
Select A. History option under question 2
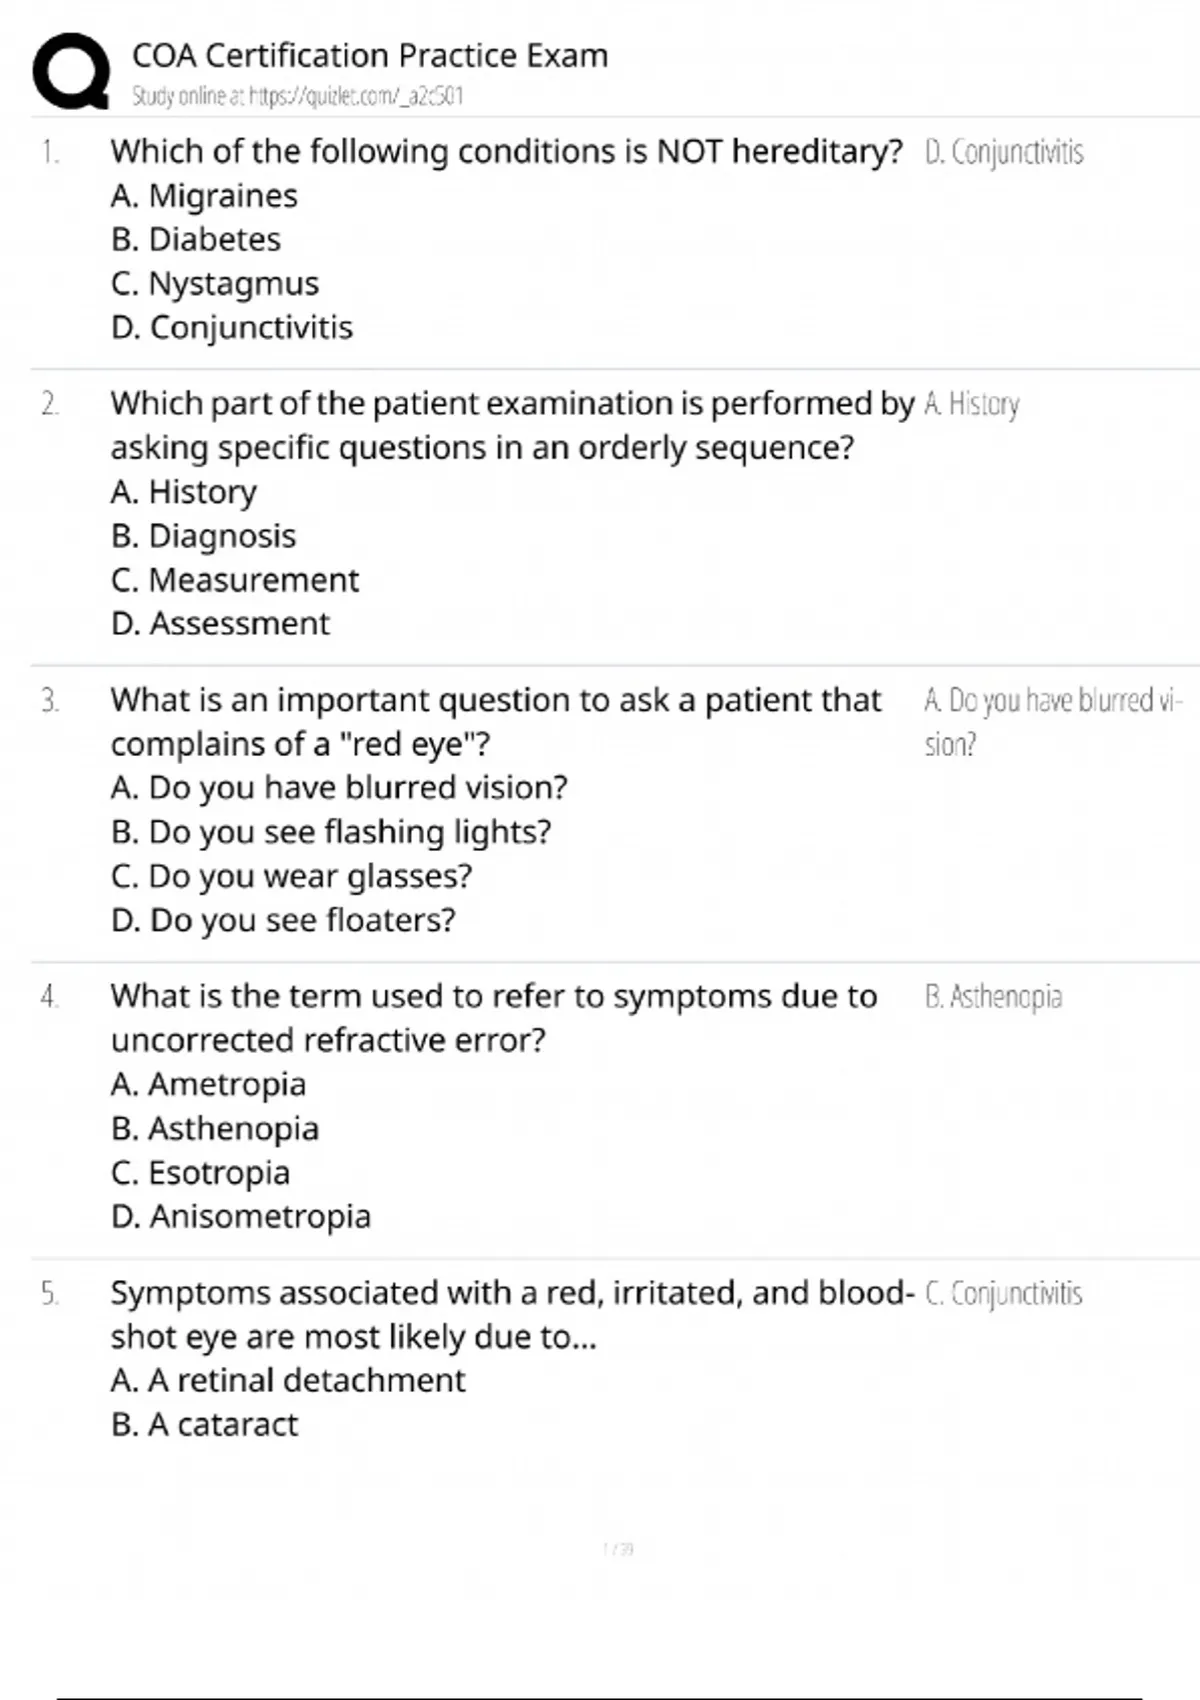click(x=184, y=492)
